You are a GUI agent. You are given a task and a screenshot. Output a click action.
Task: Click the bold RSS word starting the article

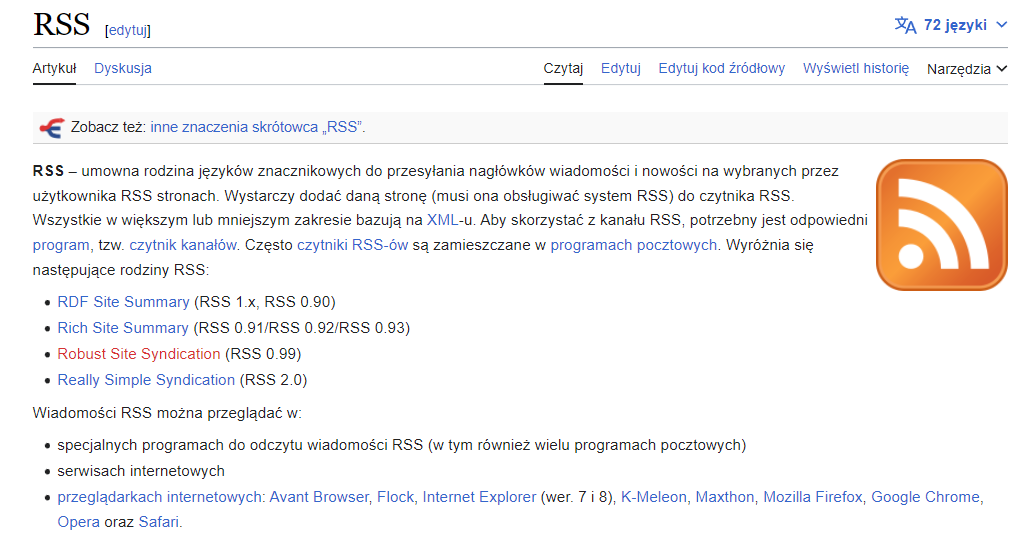tap(48, 172)
